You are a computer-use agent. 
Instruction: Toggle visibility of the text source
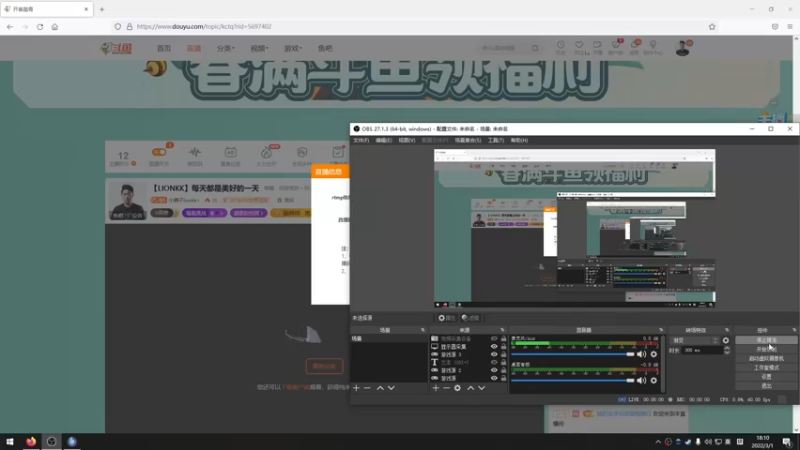tap(494, 362)
